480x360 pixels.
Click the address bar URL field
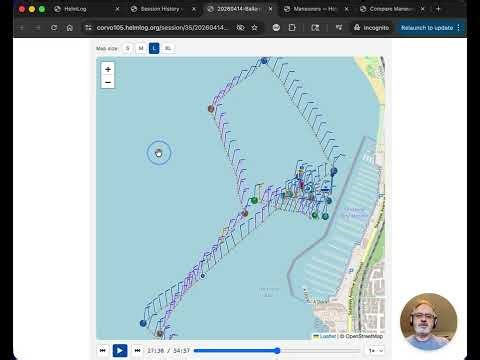click(162, 28)
